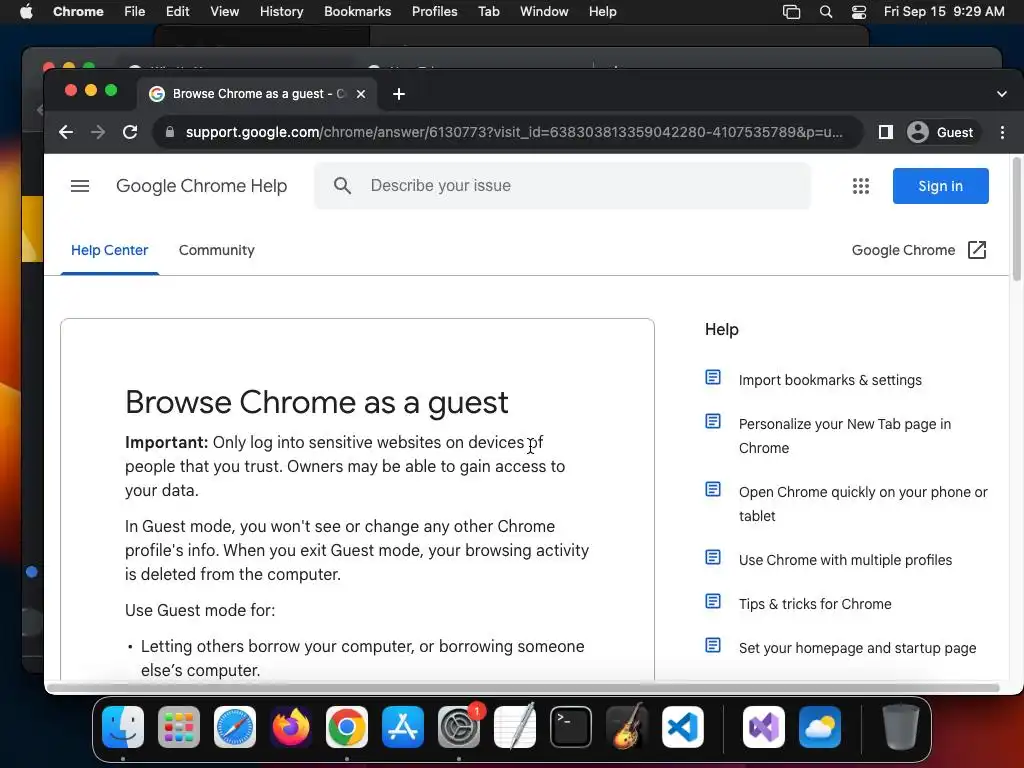1024x768 pixels.
Task: Open the Apple menu
Action: (x=26, y=12)
